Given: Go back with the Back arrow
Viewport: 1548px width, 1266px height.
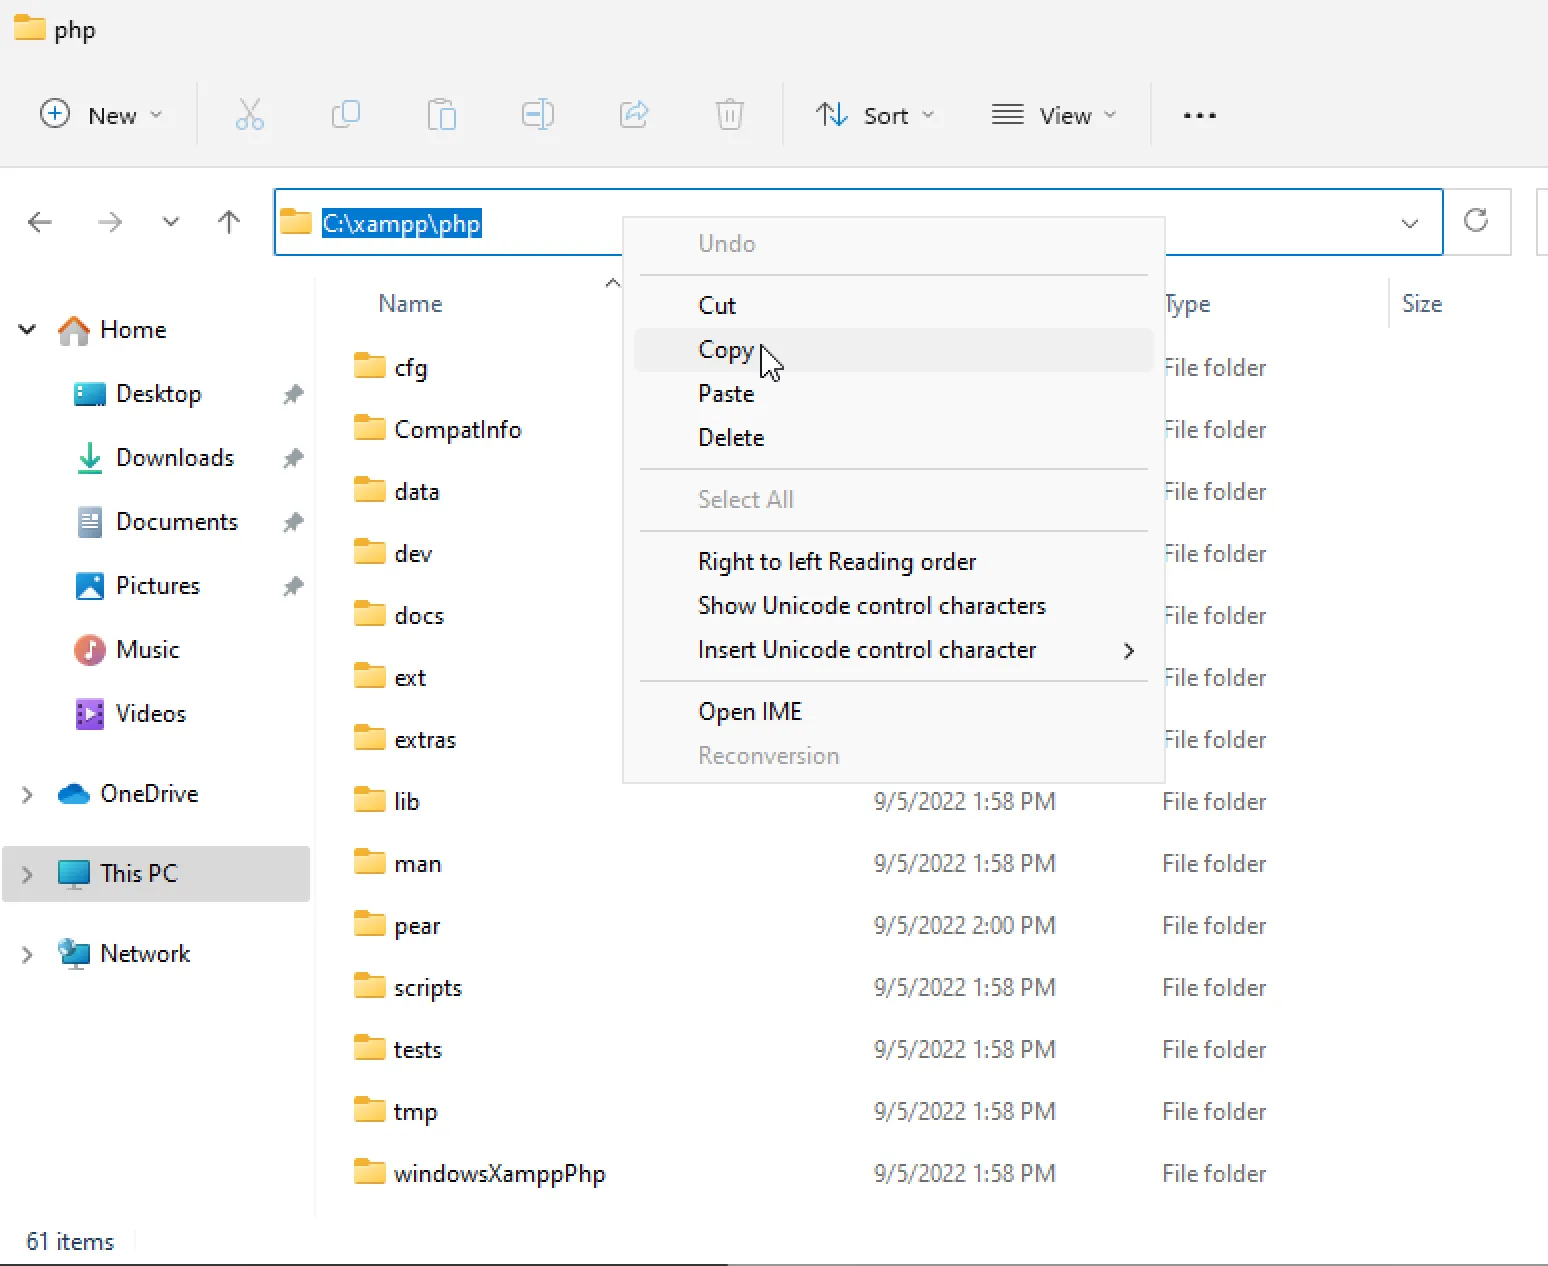Looking at the screenshot, I should (40, 222).
